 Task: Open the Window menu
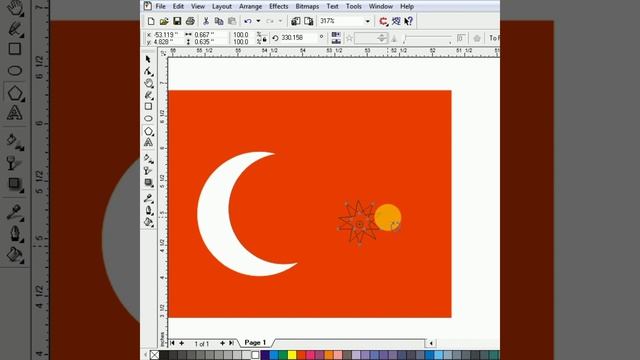[380, 7]
